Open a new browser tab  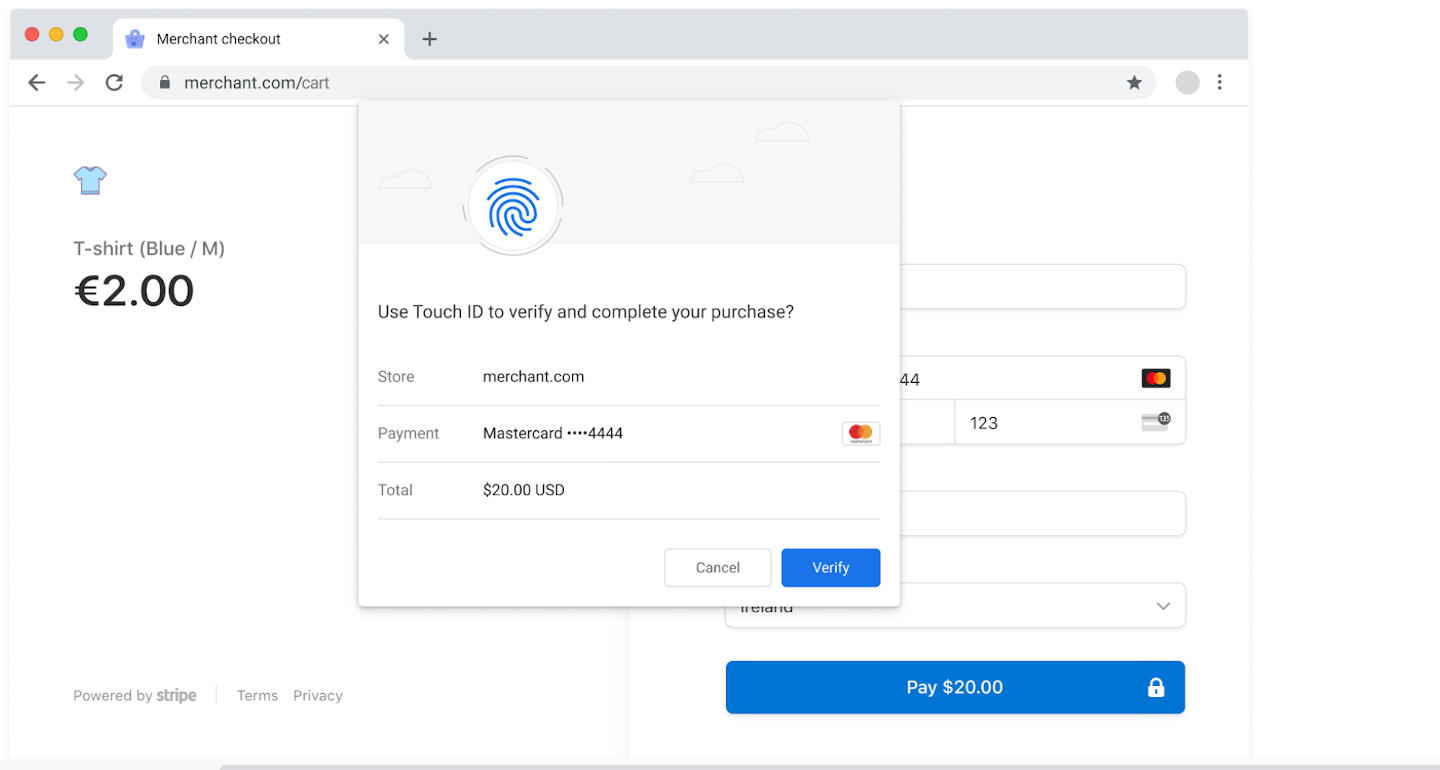pyautogui.click(x=429, y=38)
